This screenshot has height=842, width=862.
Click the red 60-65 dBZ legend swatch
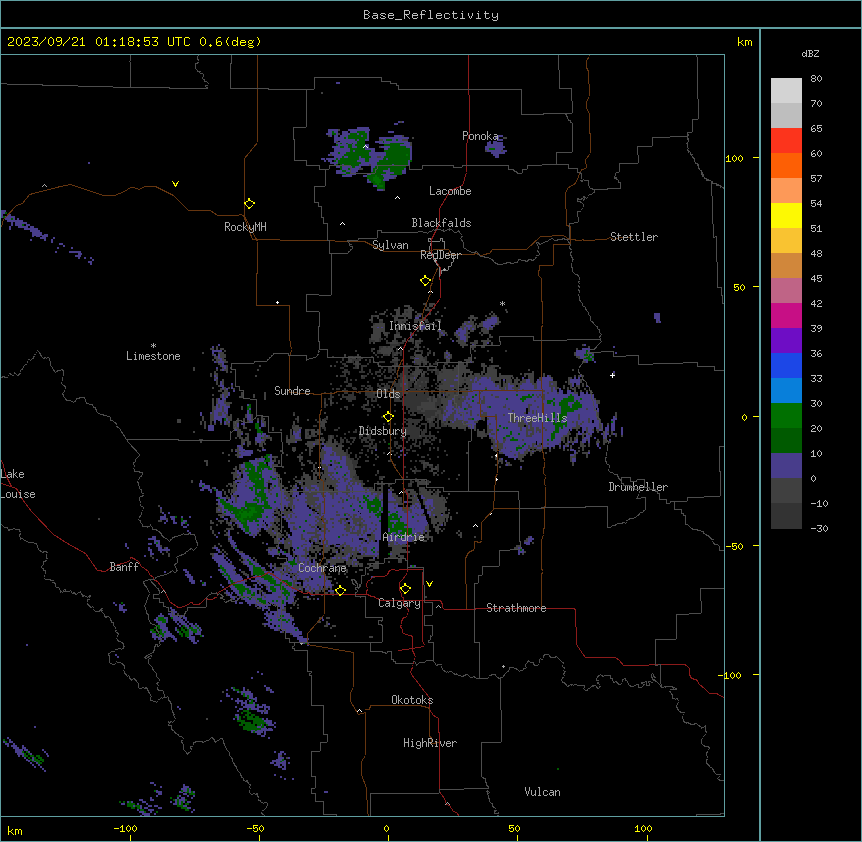click(x=786, y=141)
